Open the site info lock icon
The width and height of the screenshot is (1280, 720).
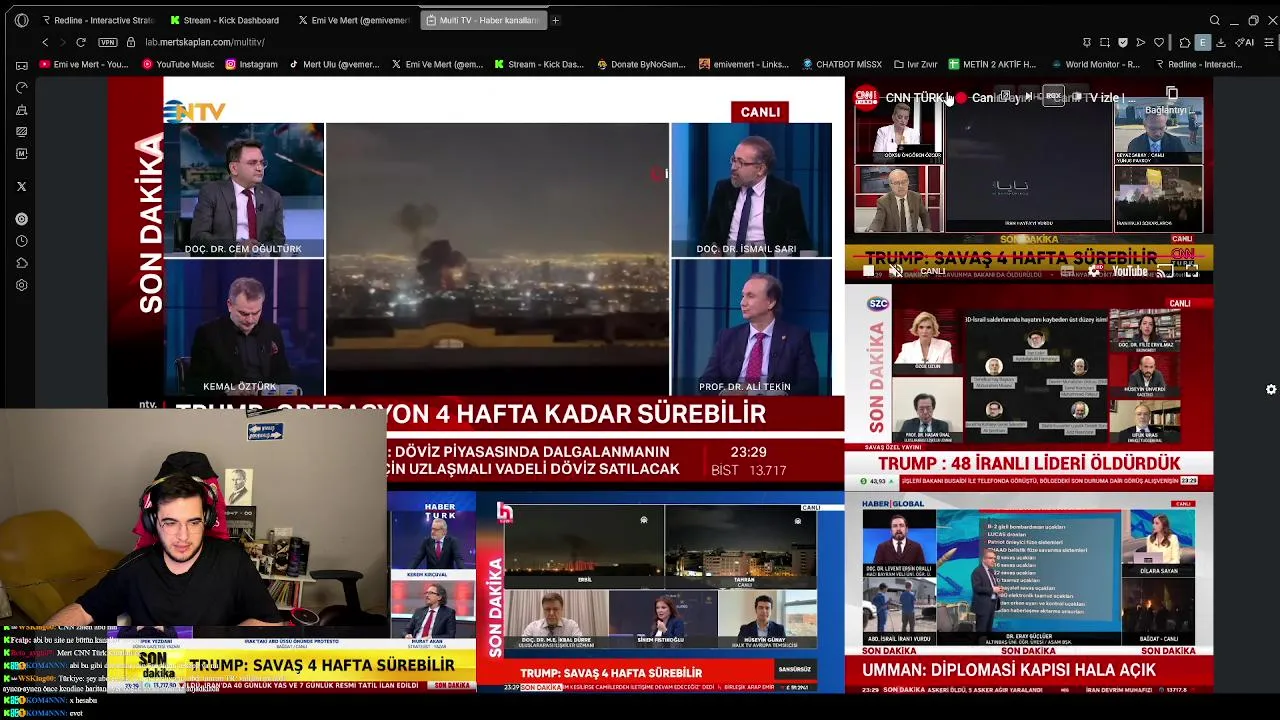130,42
